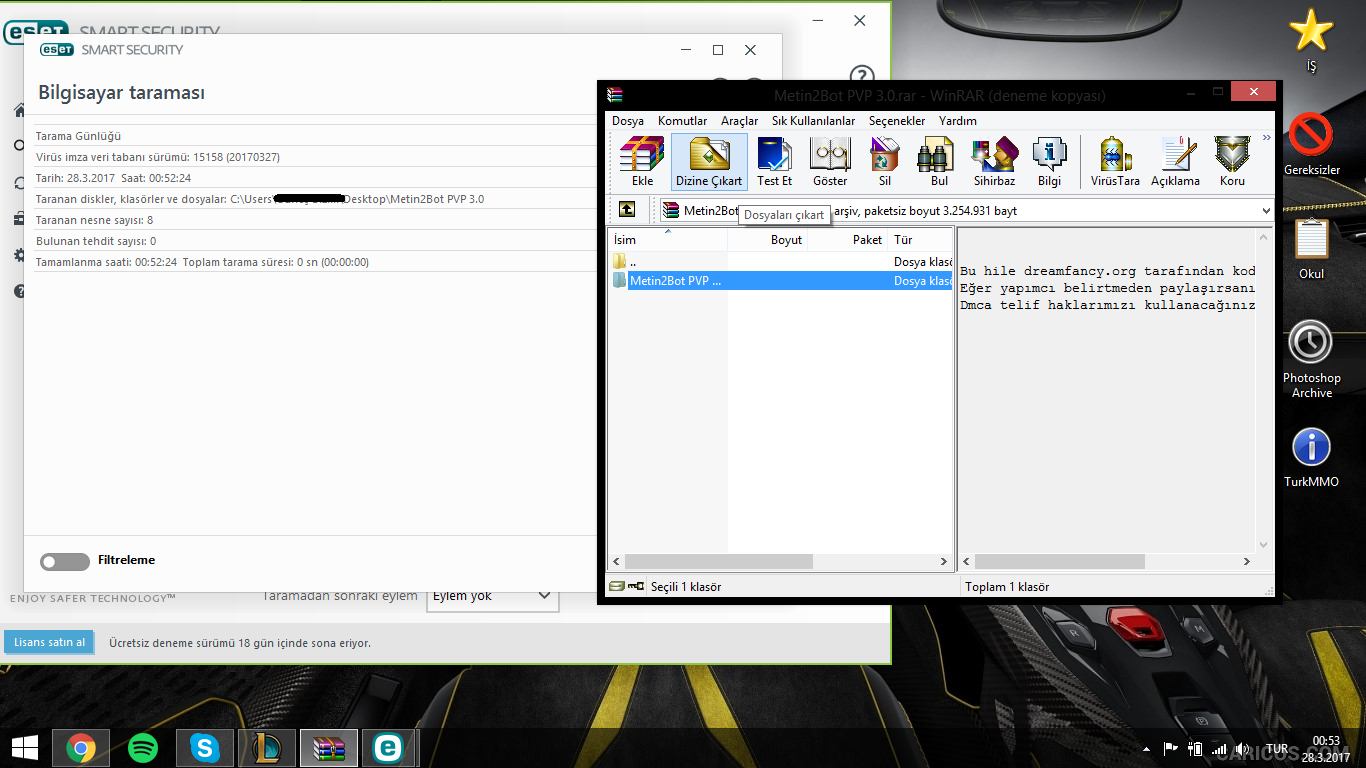Click 'Seçili 1 klasör' status text
The height and width of the screenshot is (768, 1366).
pos(686,587)
